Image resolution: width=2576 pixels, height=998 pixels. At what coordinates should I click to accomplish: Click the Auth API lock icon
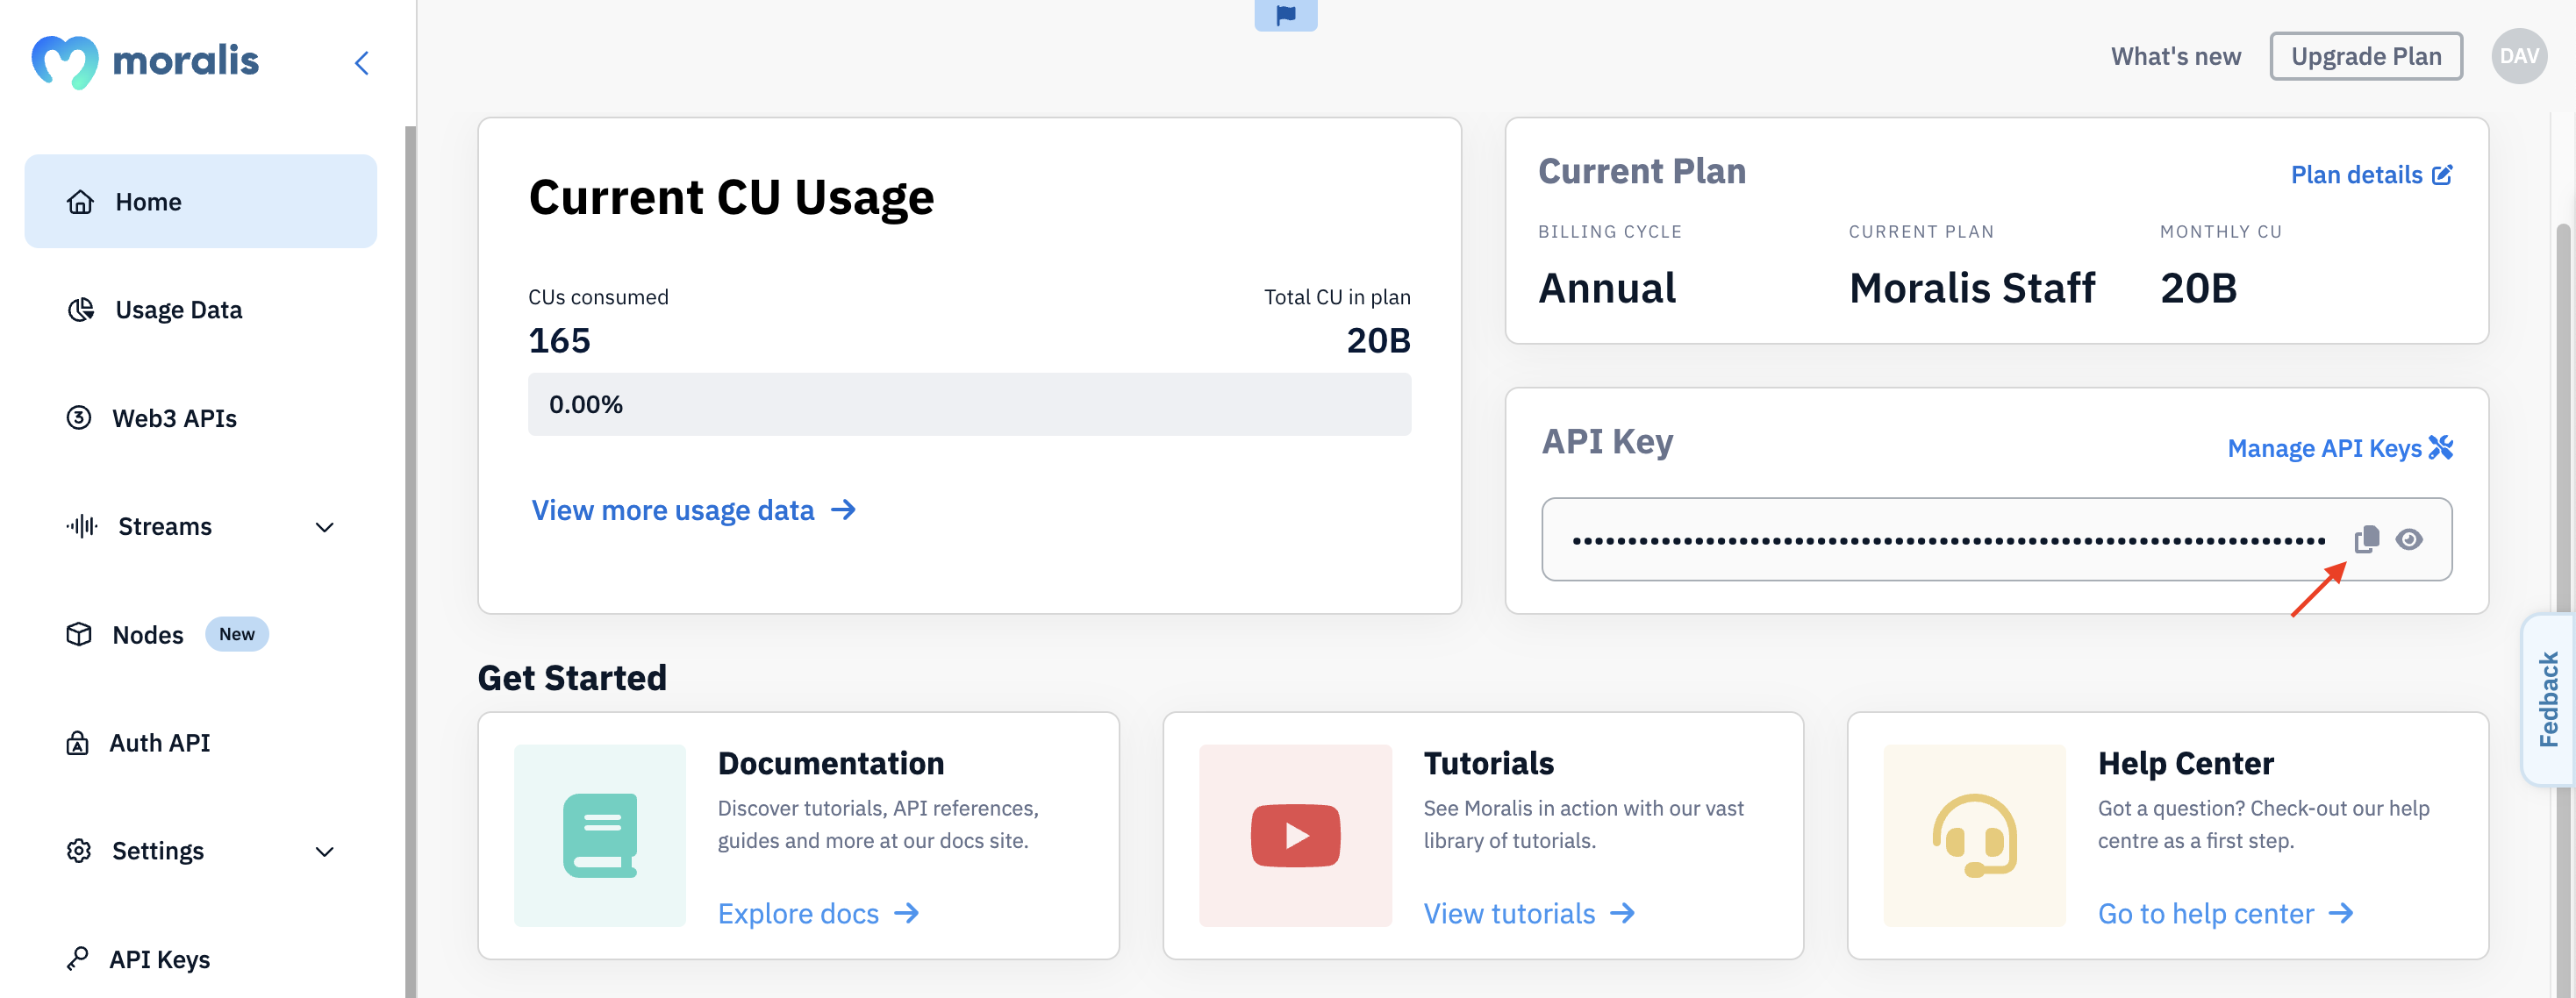(x=77, y=743)
